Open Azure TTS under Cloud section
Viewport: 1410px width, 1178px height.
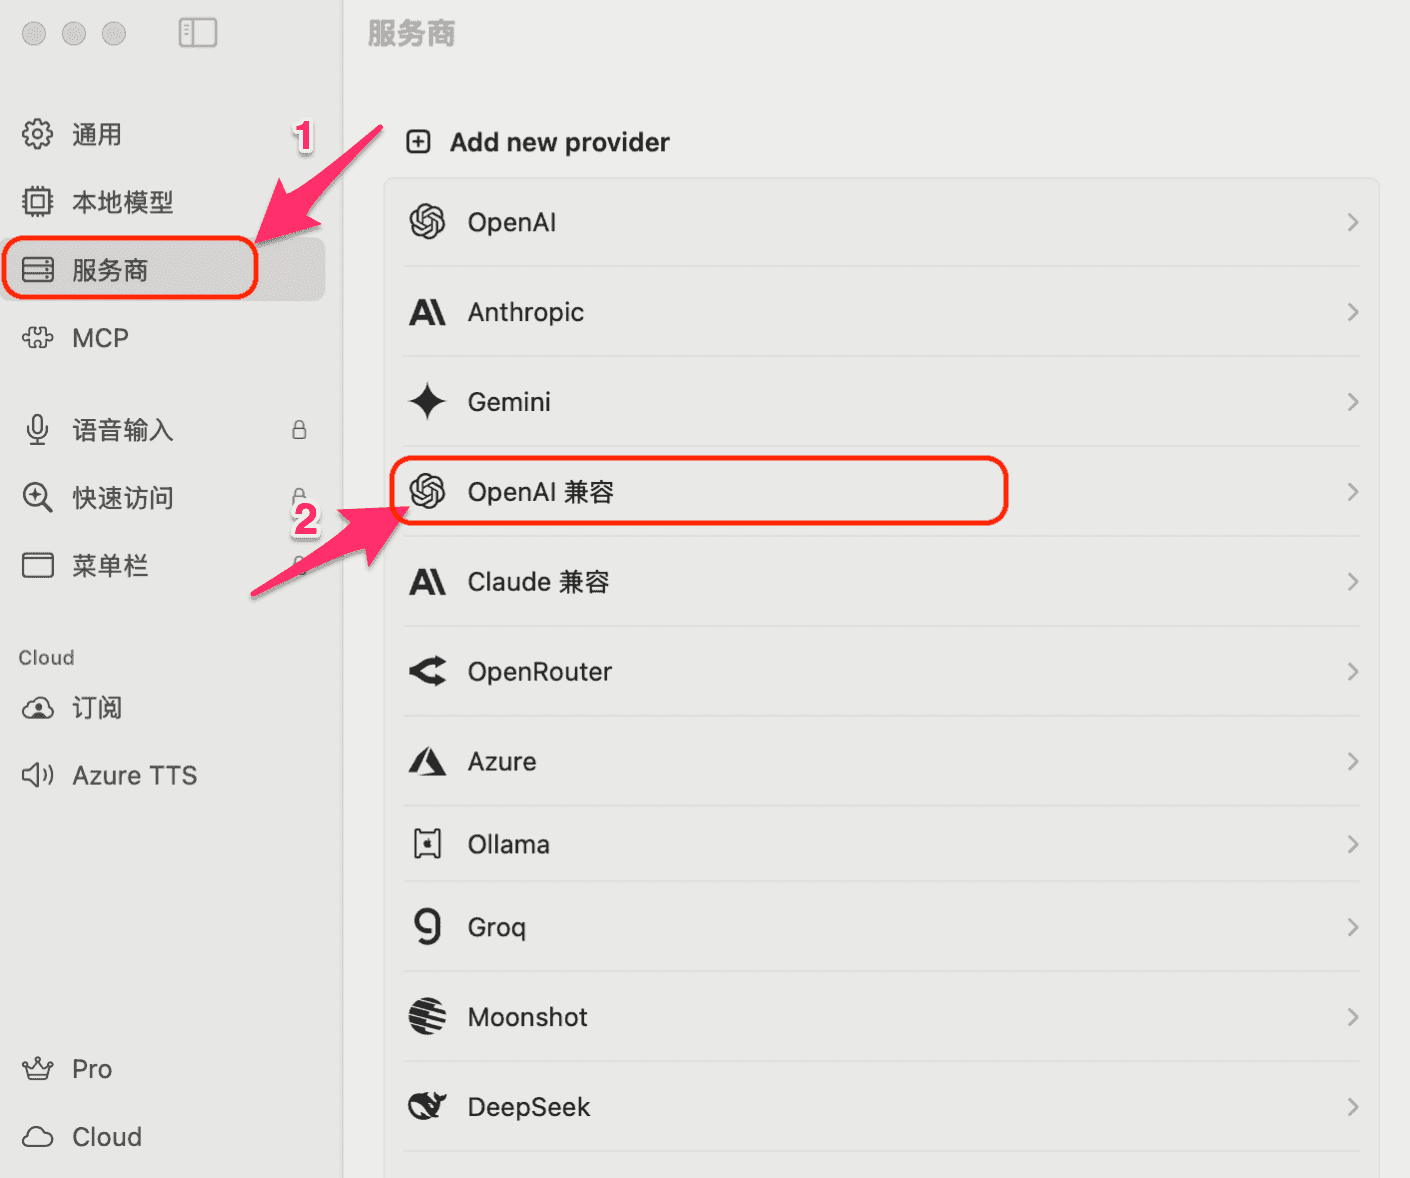click(x=134, y=775)
